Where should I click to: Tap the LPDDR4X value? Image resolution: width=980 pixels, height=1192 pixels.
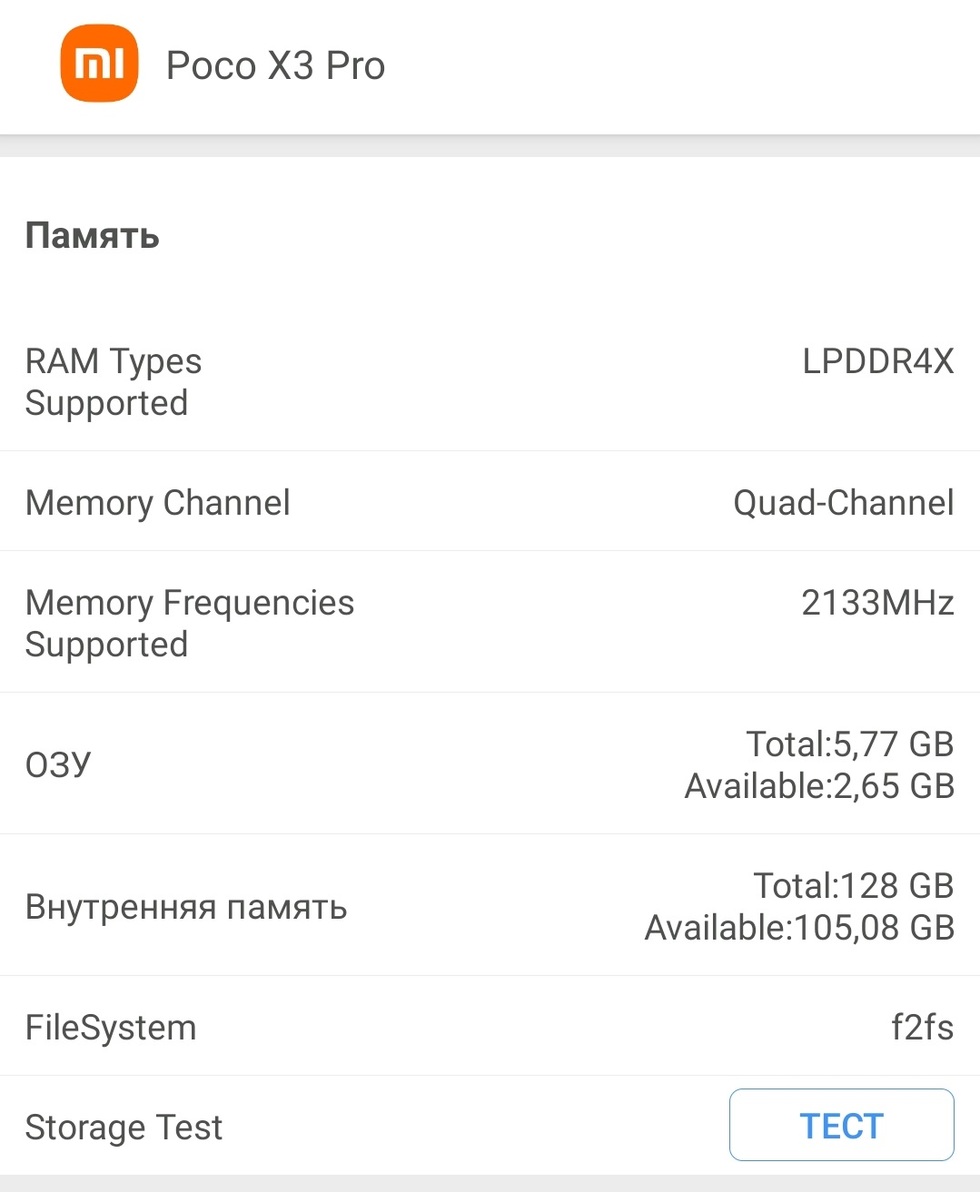click(x=878, y=362)
